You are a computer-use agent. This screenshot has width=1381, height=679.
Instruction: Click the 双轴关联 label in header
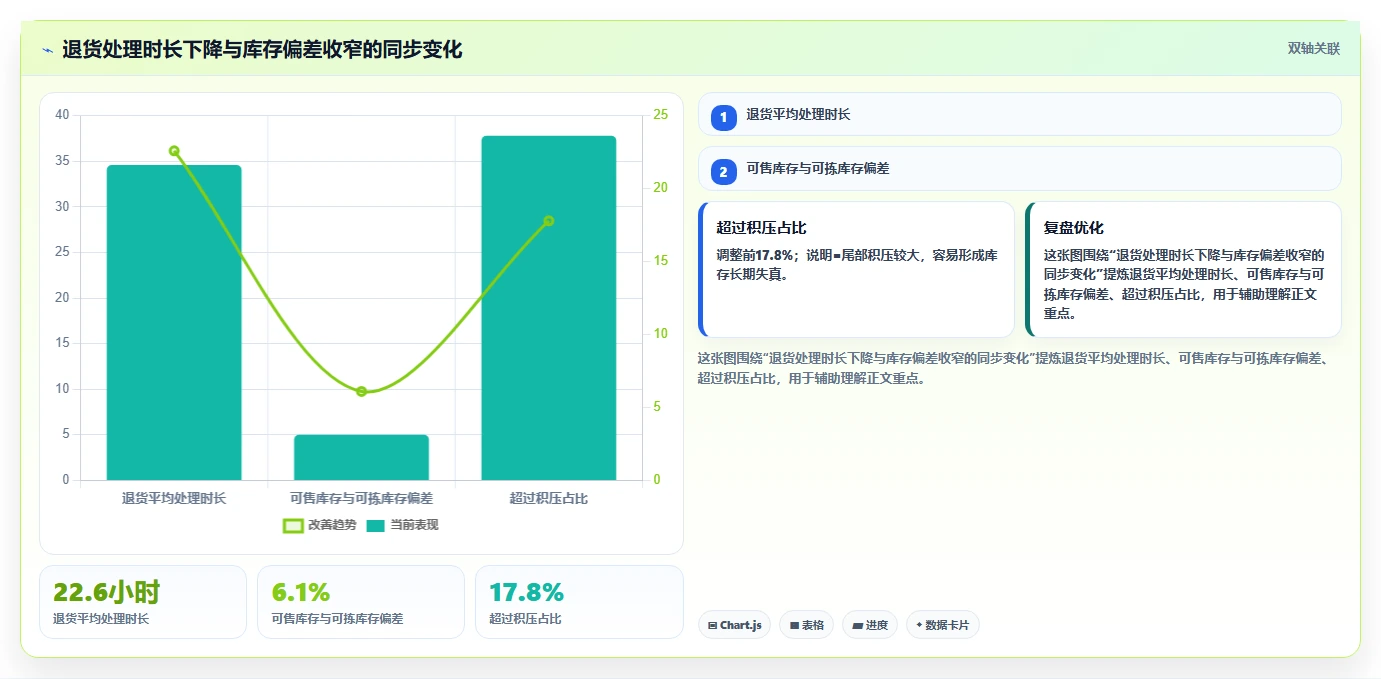coord(1313,49)
